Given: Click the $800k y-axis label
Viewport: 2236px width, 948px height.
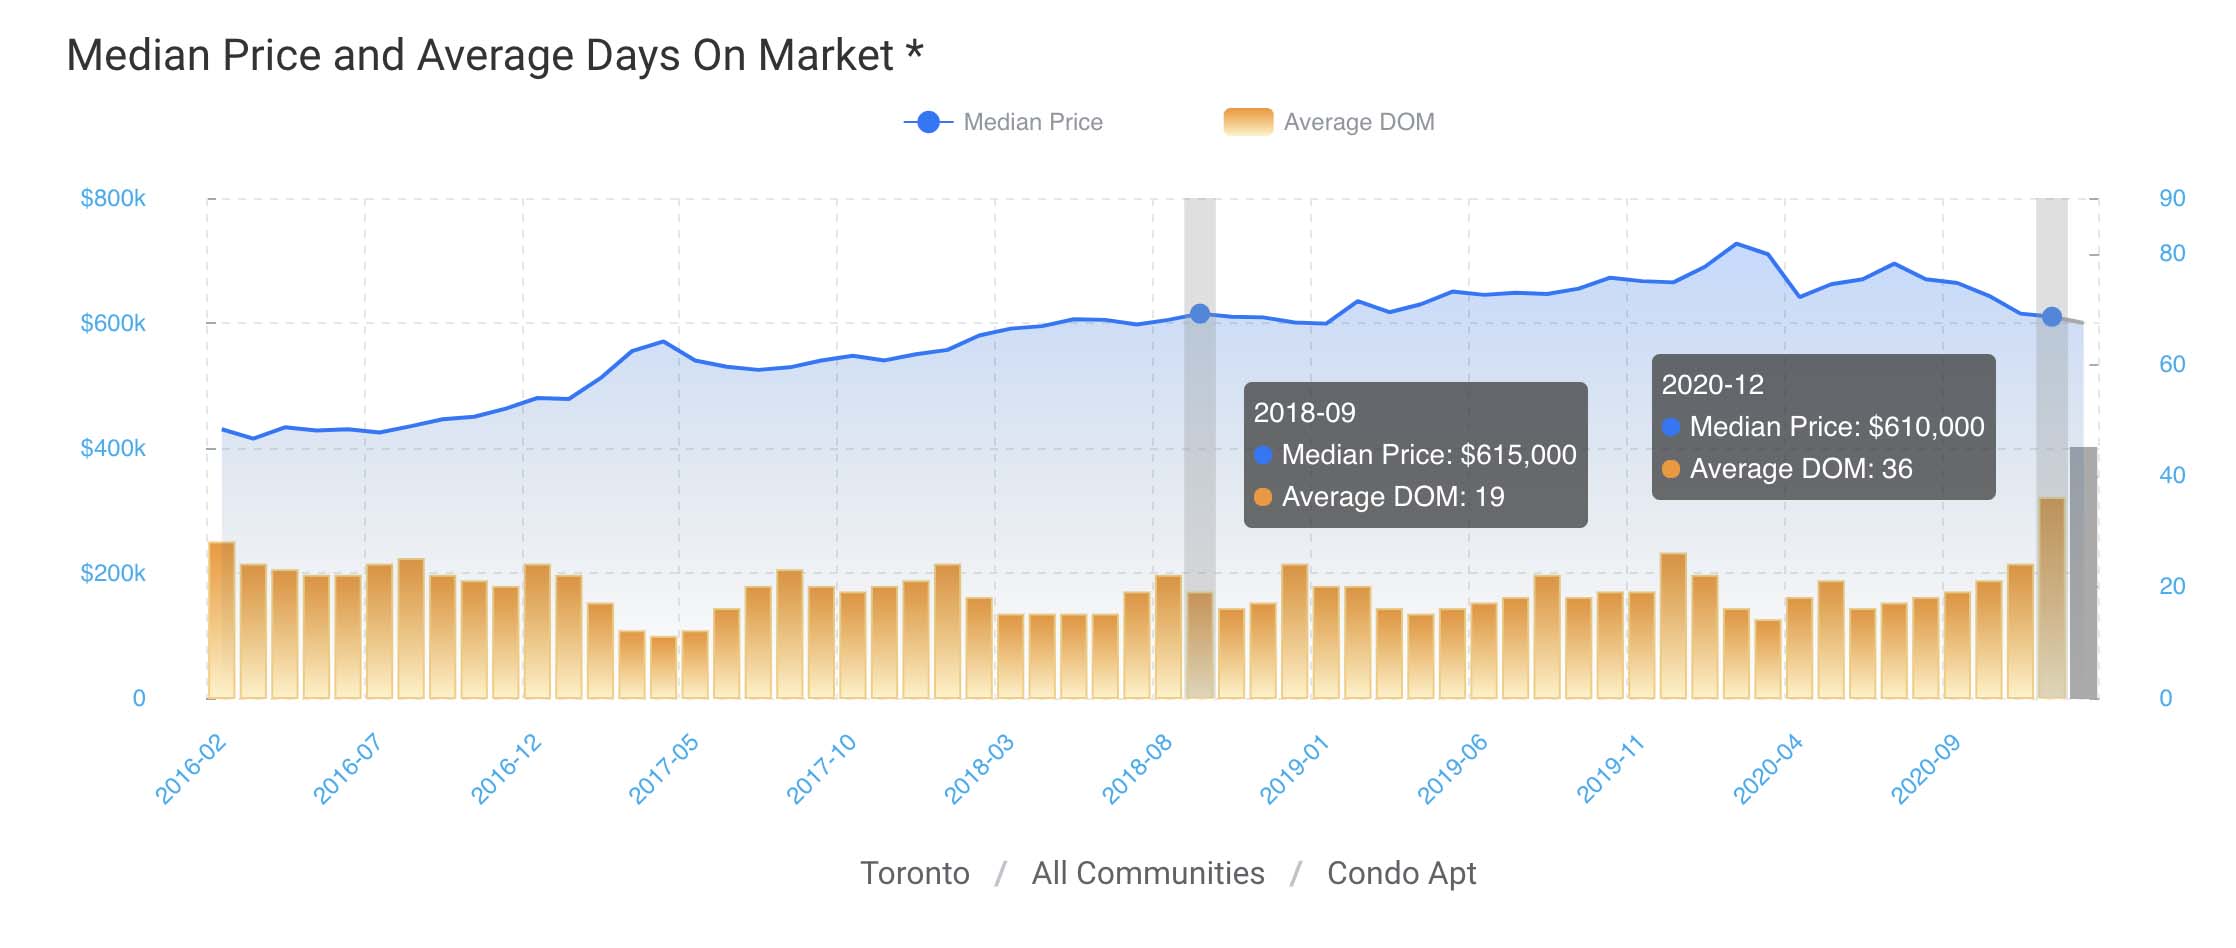Looking at the screenshot, I should [x=113, y=198].
